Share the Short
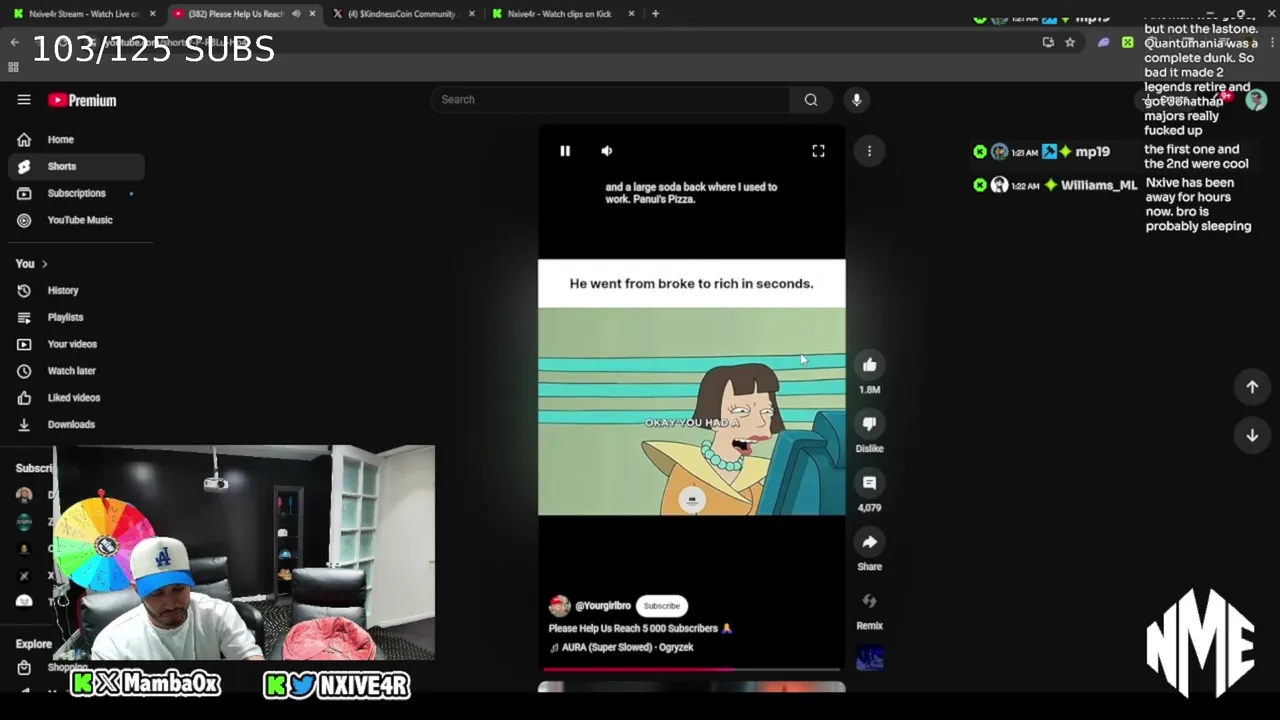Screen dimensions: 1280x720 pos(869,542)
